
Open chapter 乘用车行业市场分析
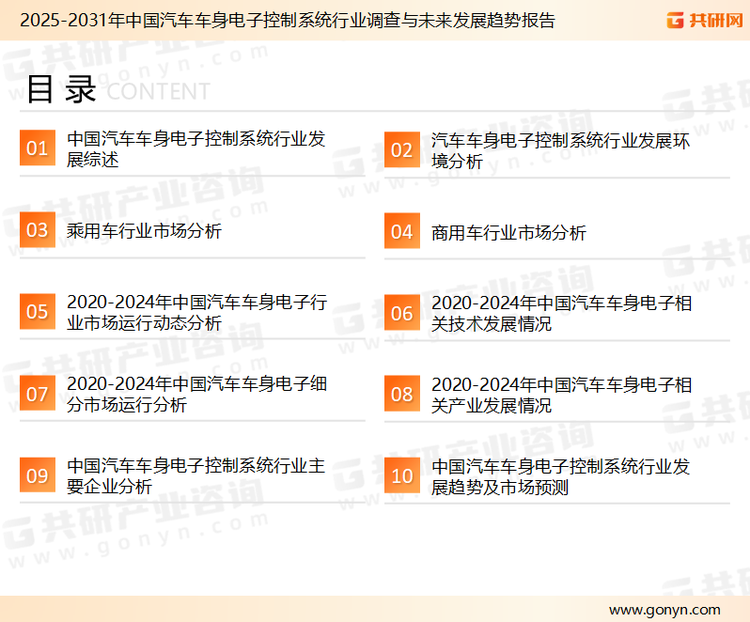pyautogui.click(x=144, y=231)
